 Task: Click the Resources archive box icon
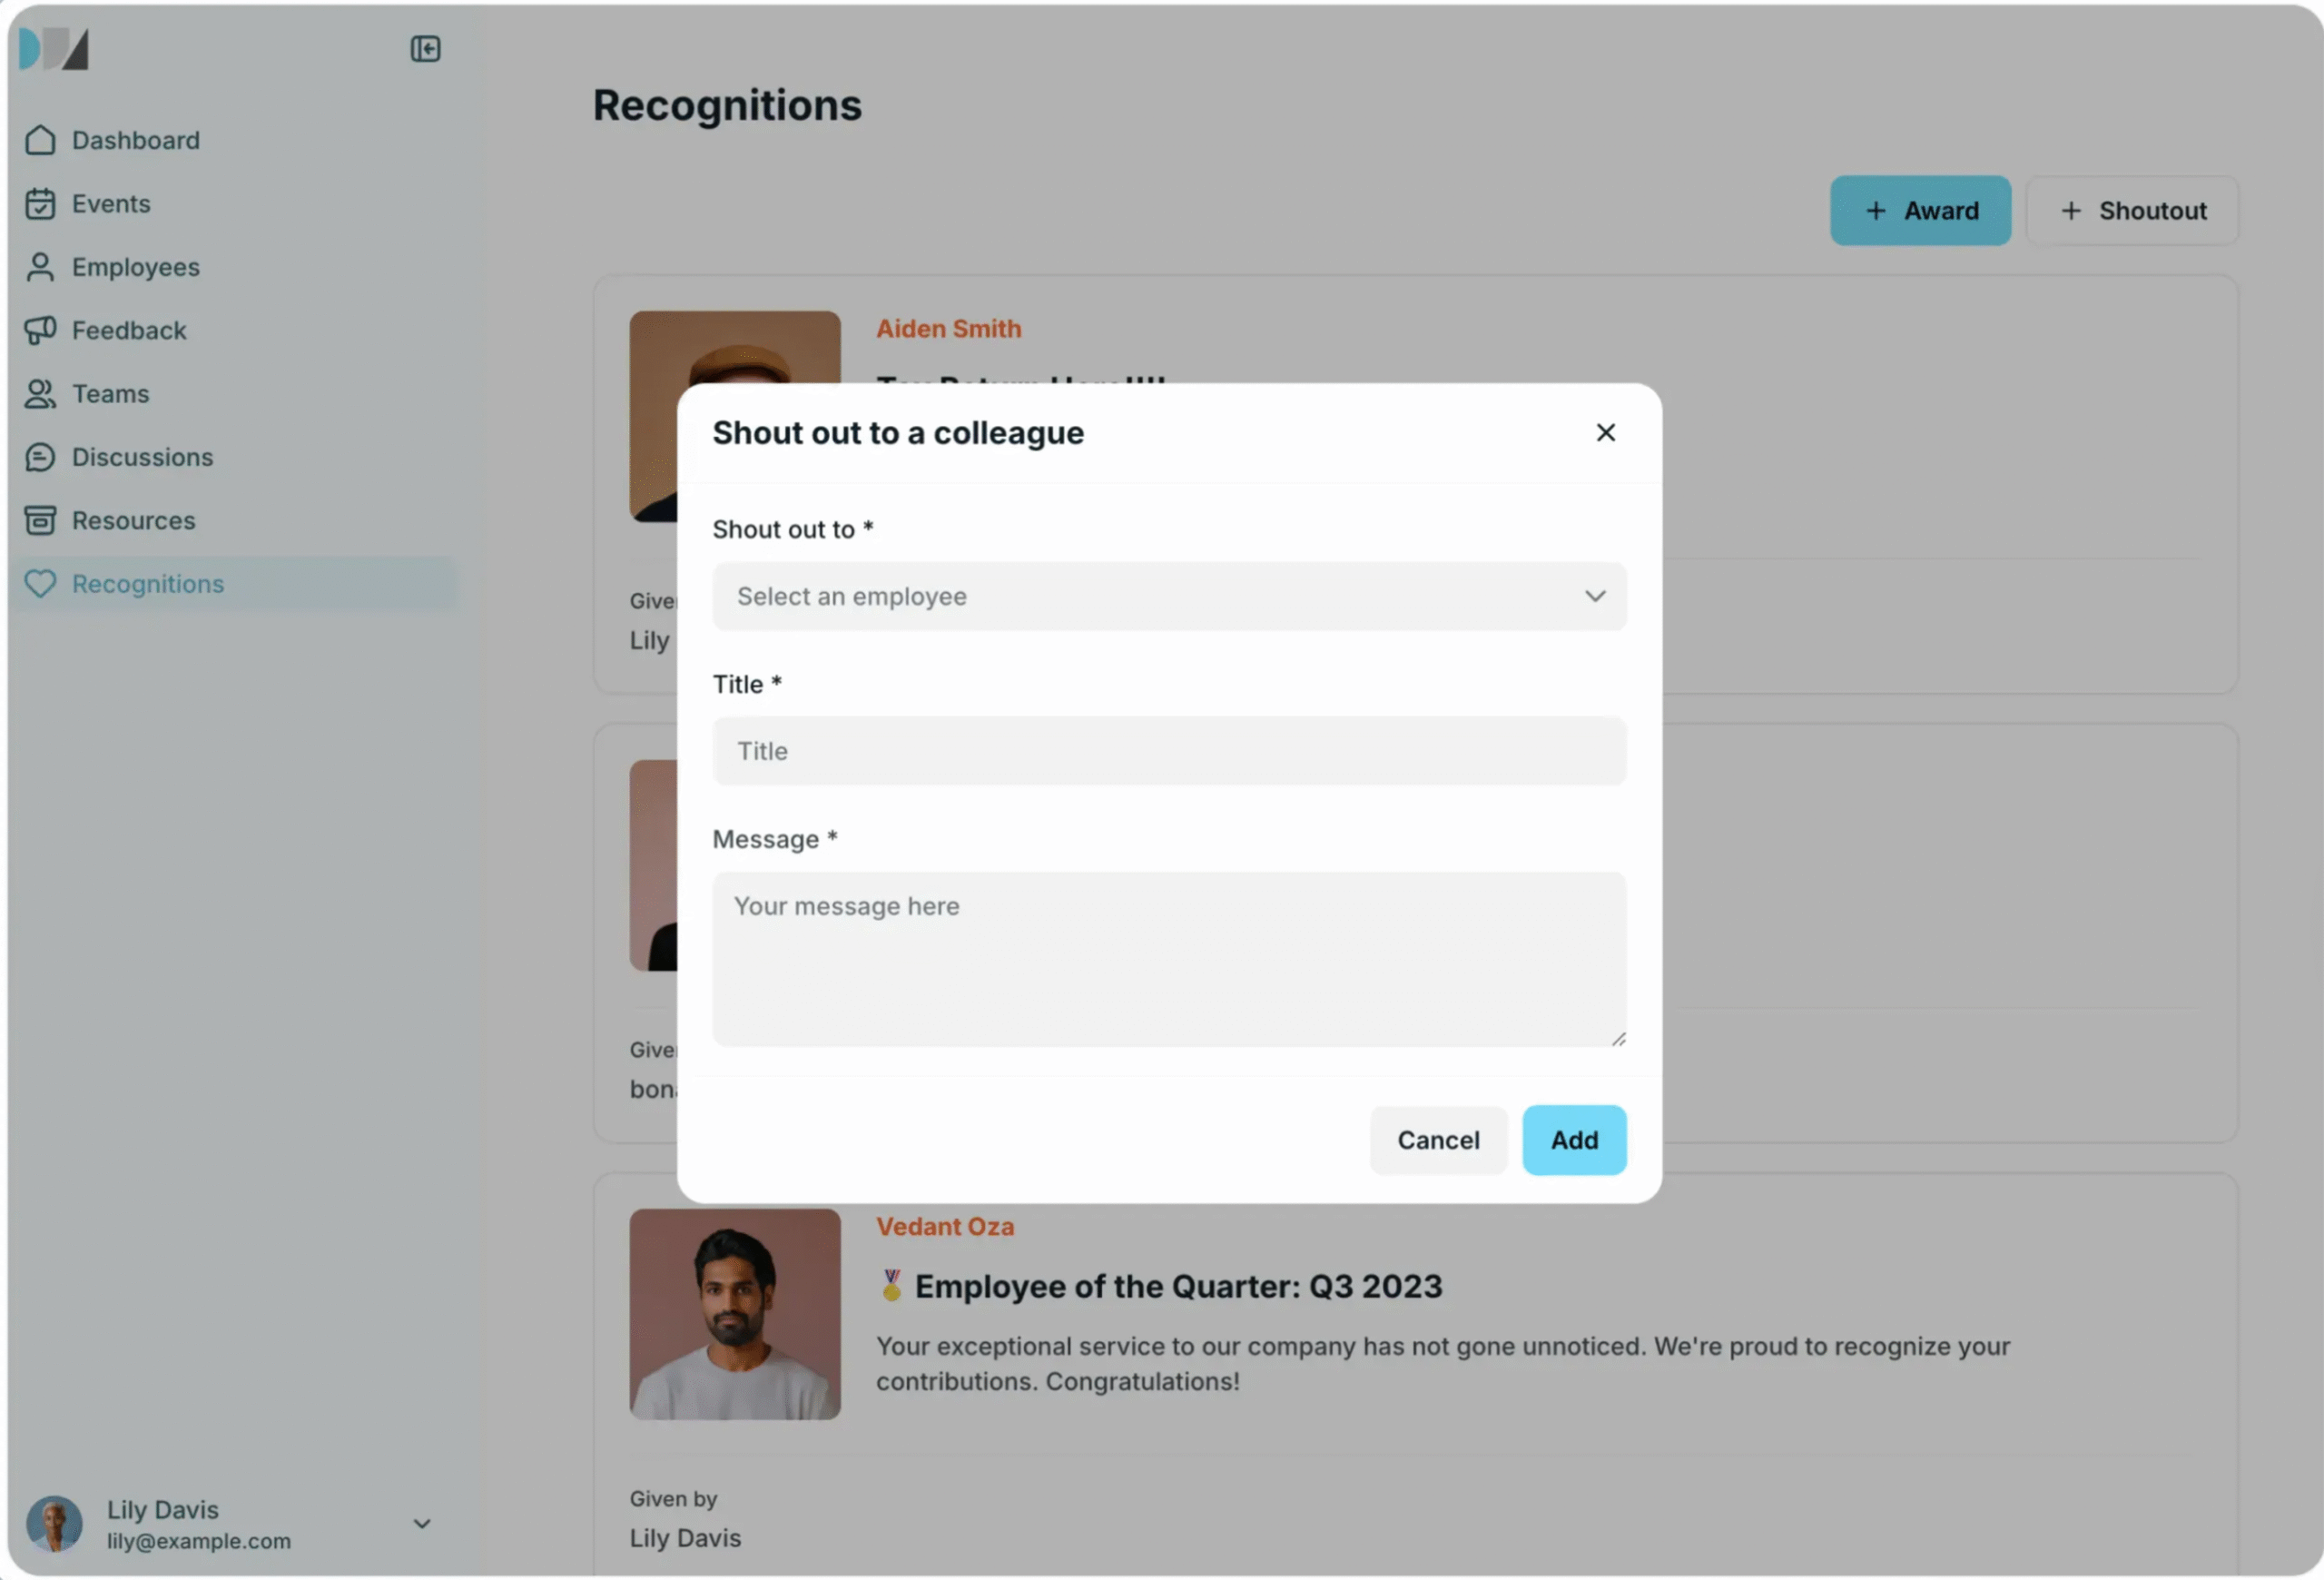point(40,520)
